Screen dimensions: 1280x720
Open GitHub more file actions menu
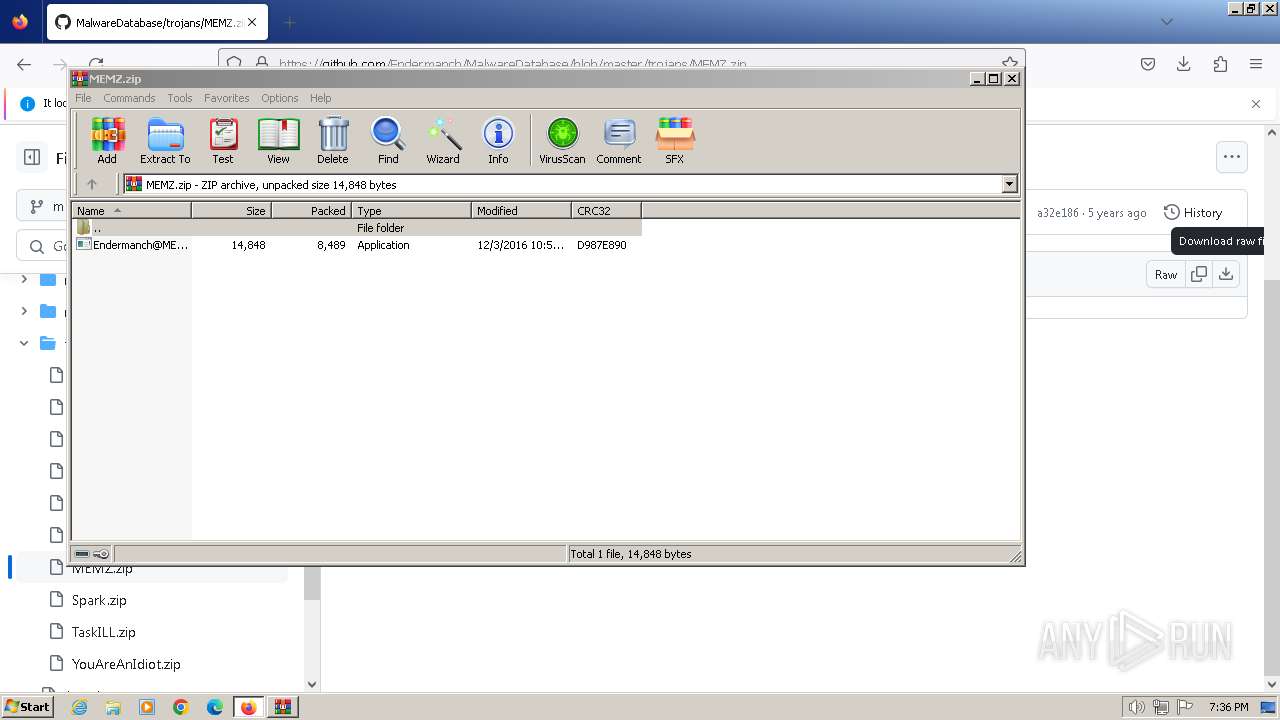[x=1231, y=157]
